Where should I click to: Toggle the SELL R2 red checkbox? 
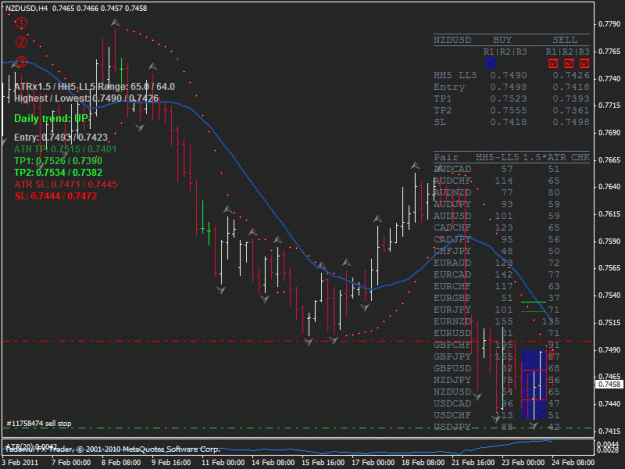coord(569,63)
